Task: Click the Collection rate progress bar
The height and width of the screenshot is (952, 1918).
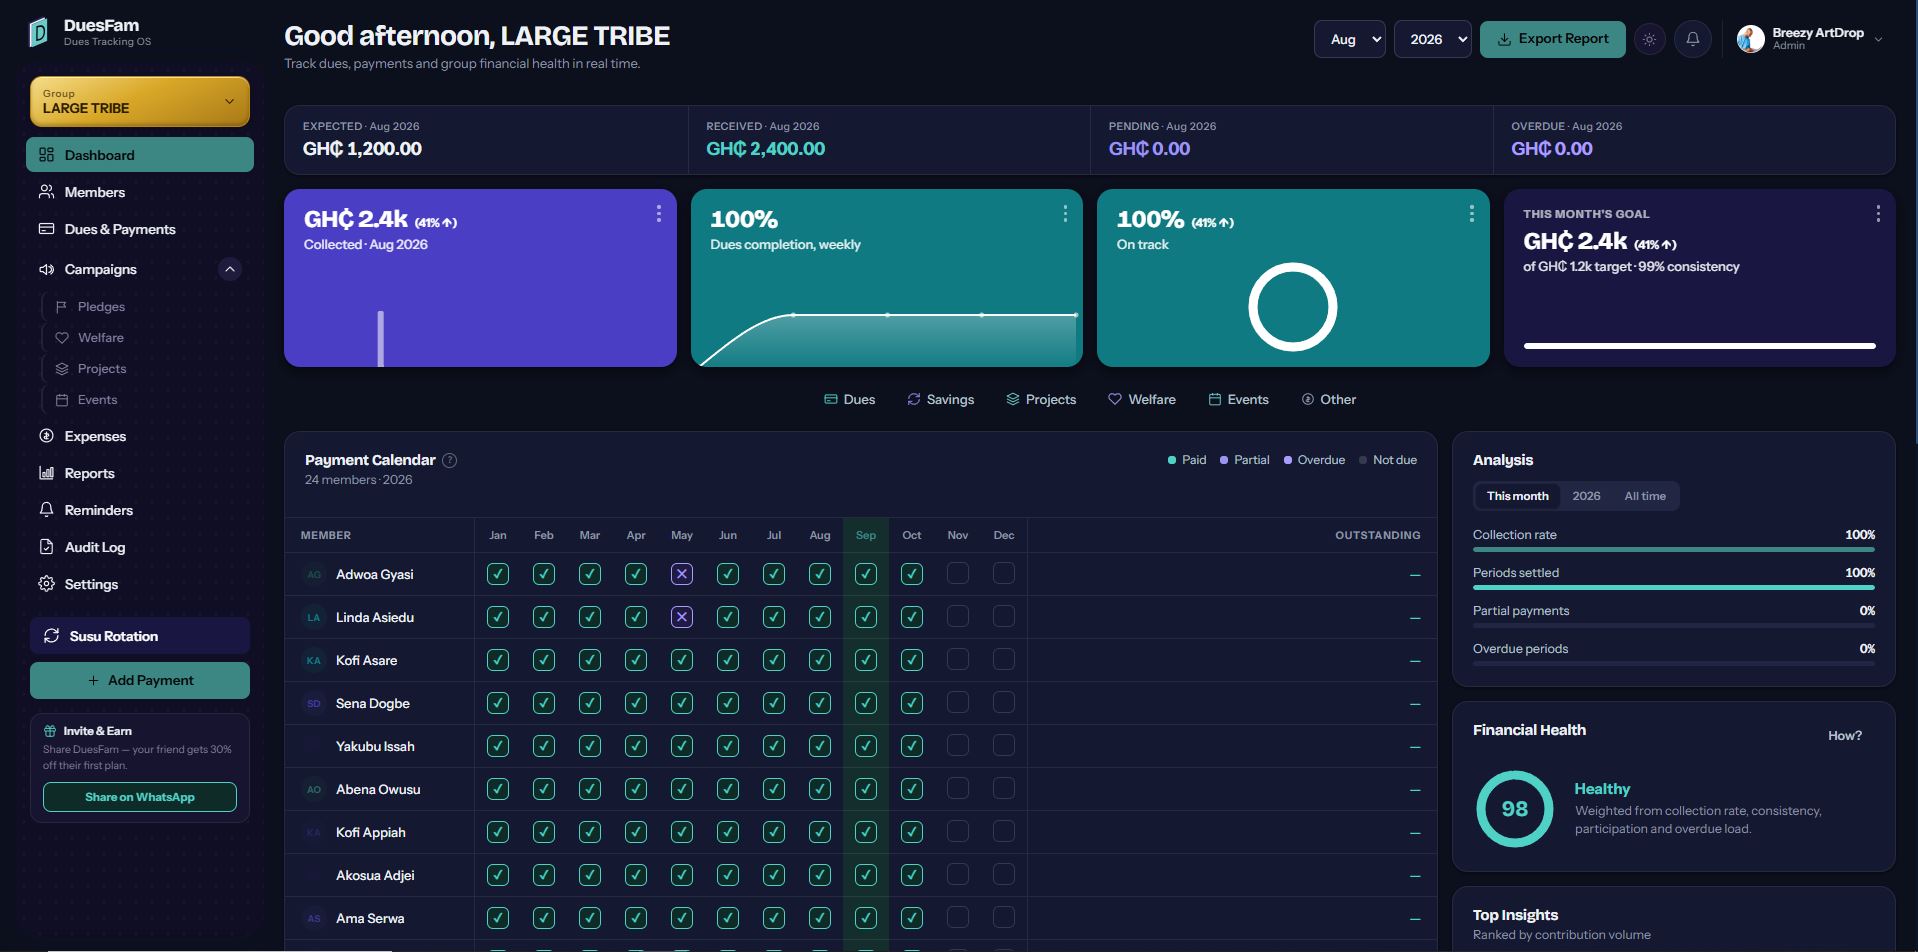Action: [1674, 550]
